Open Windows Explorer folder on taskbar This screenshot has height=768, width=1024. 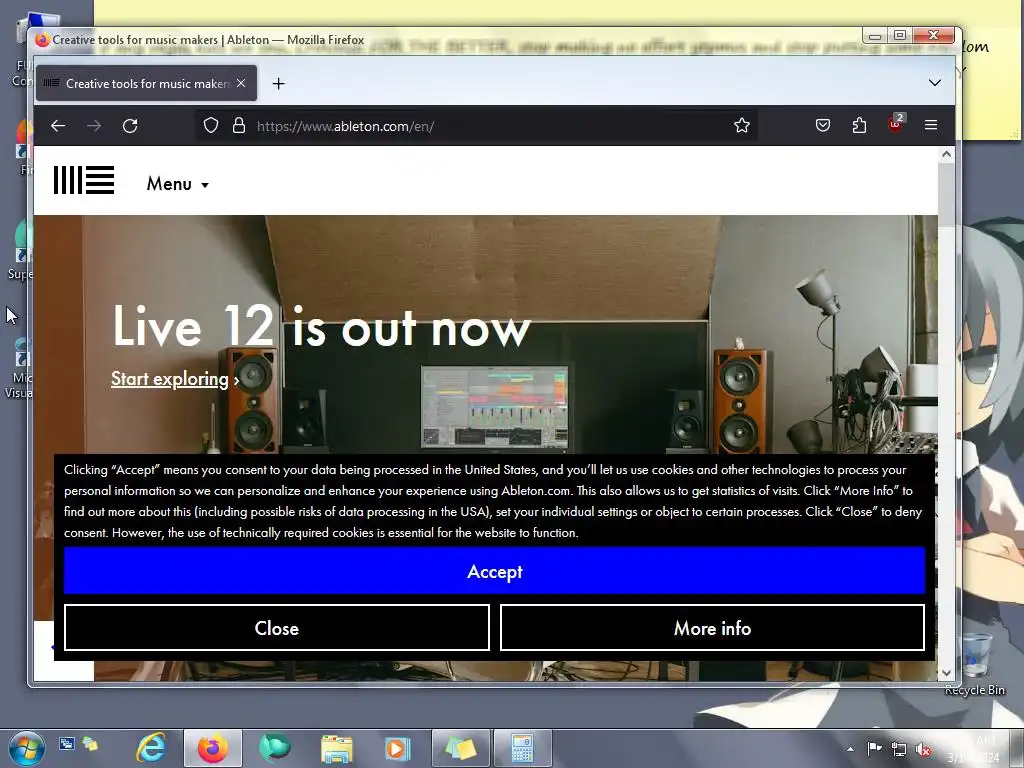[337, 748]
